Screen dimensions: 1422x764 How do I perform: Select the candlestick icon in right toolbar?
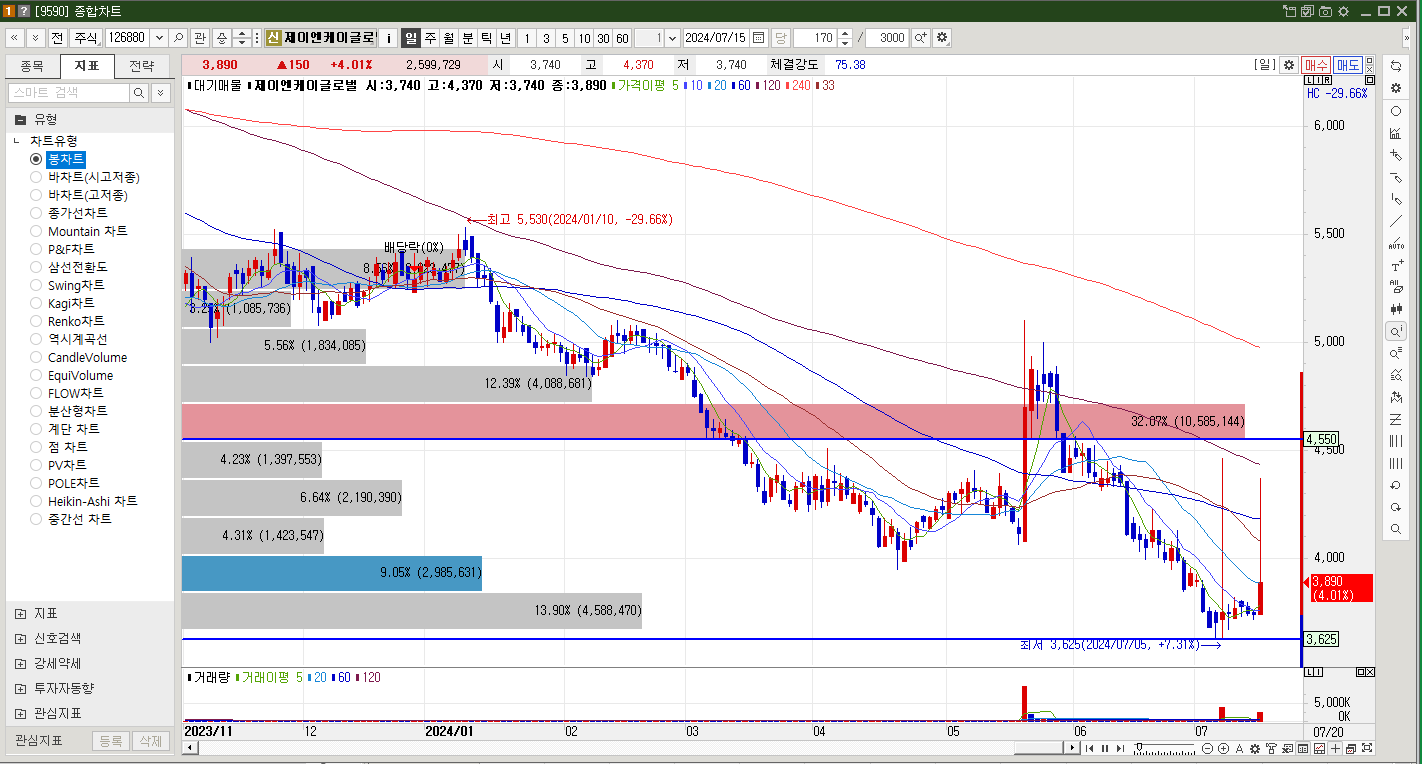tap(1396, 309)
